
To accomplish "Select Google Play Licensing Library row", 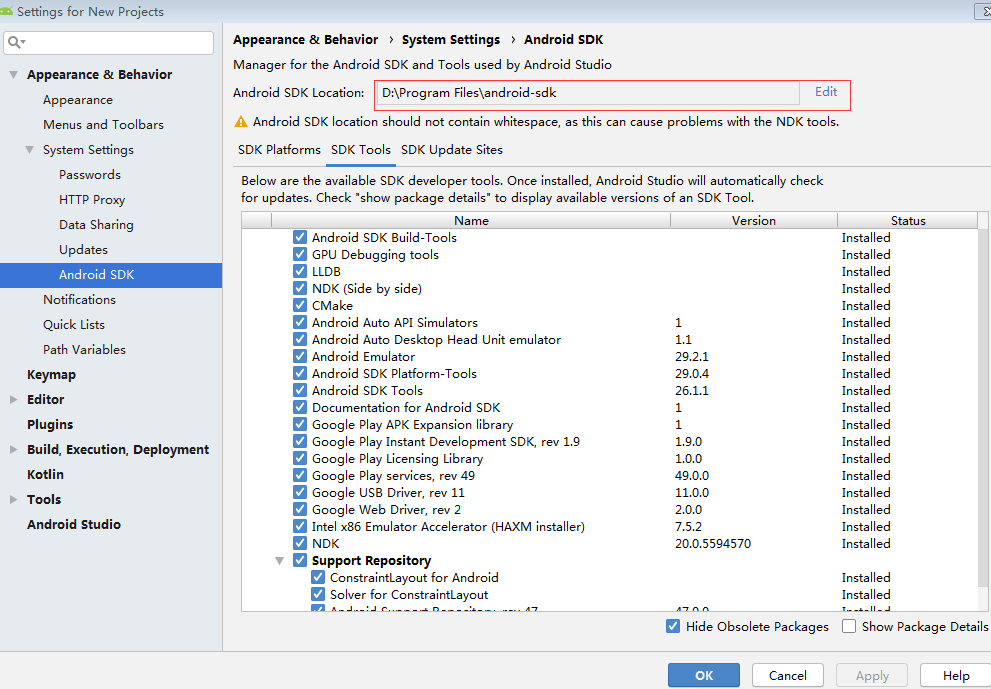I will (x=609, y=459).
